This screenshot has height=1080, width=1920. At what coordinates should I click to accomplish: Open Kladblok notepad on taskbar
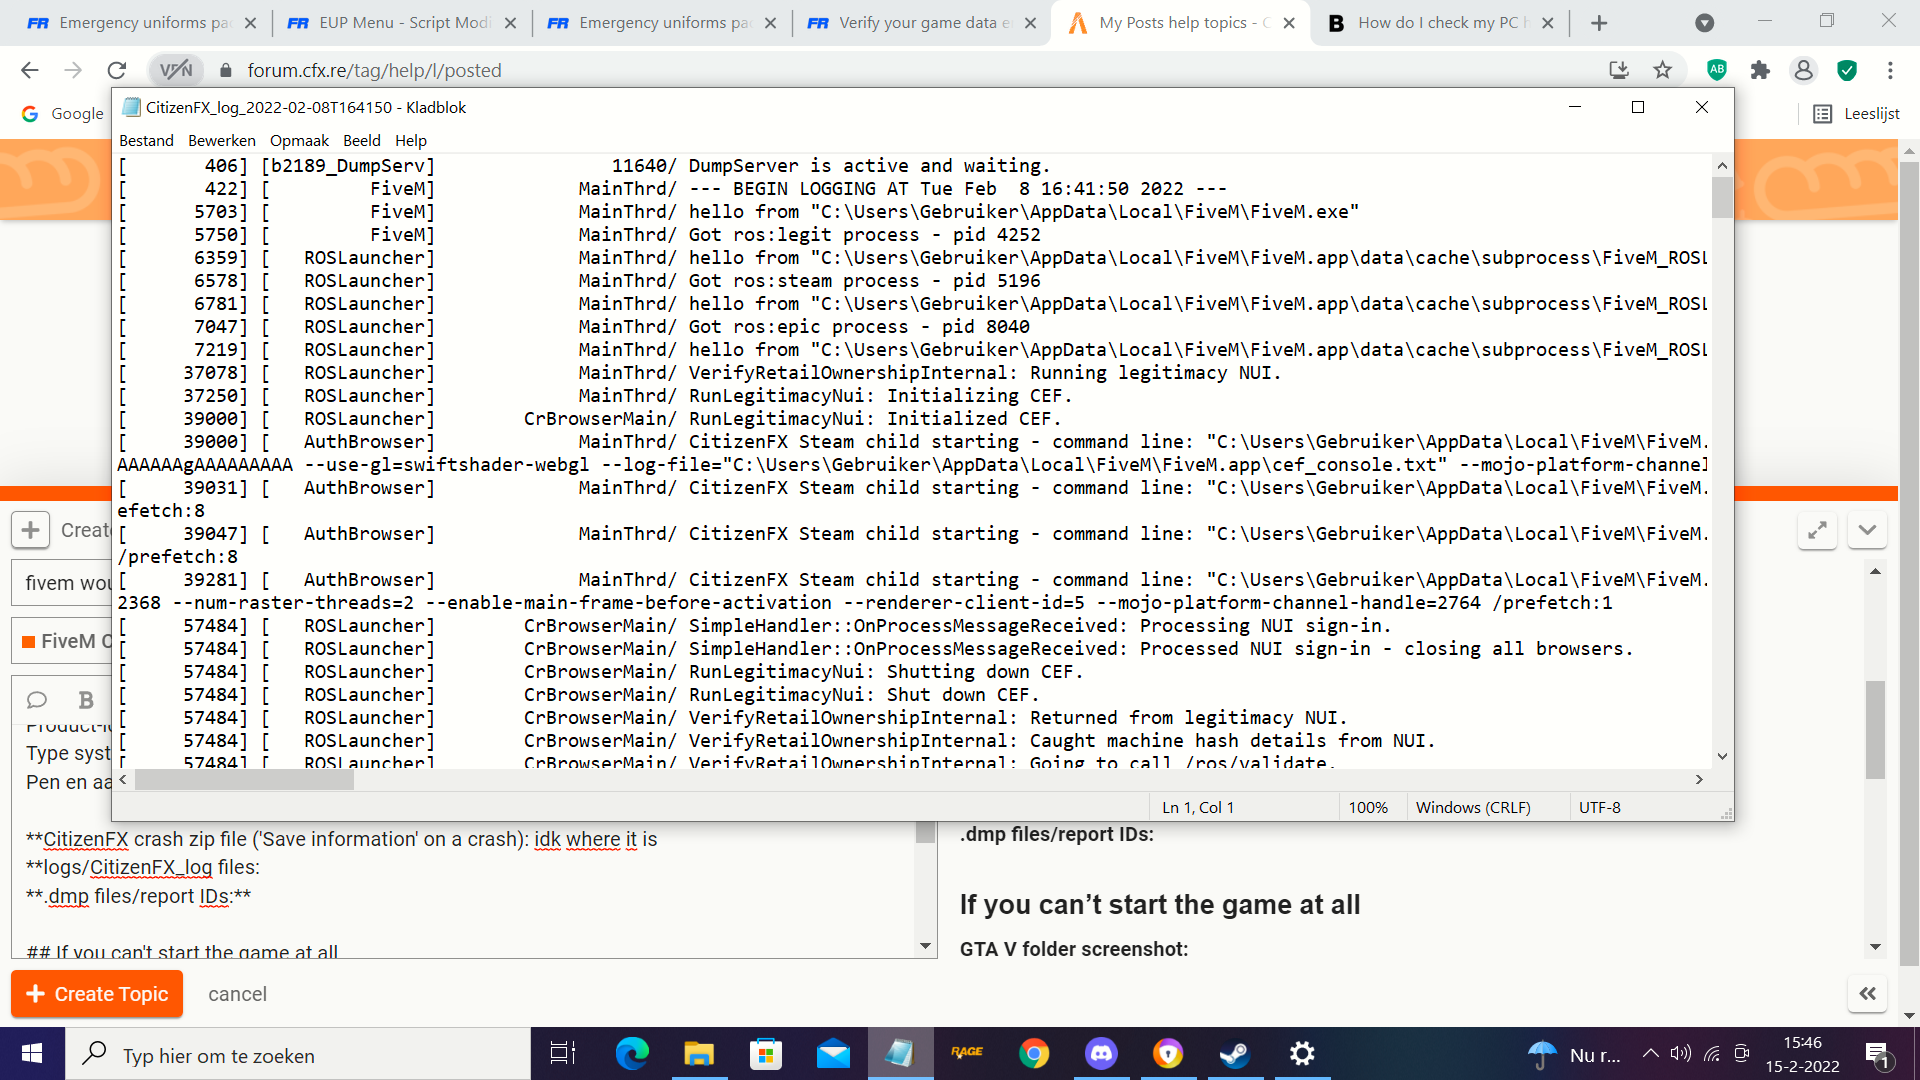tap(900, 1054)
